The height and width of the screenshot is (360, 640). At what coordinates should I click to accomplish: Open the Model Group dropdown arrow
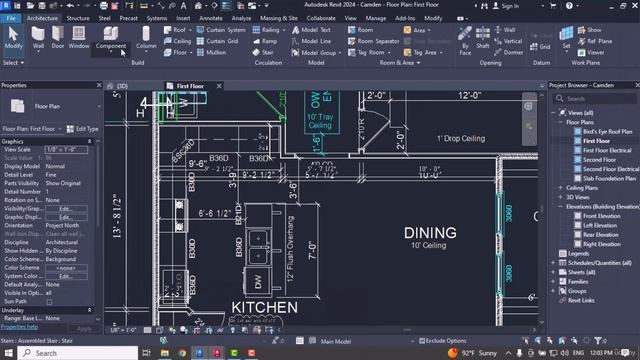point(340,53)
